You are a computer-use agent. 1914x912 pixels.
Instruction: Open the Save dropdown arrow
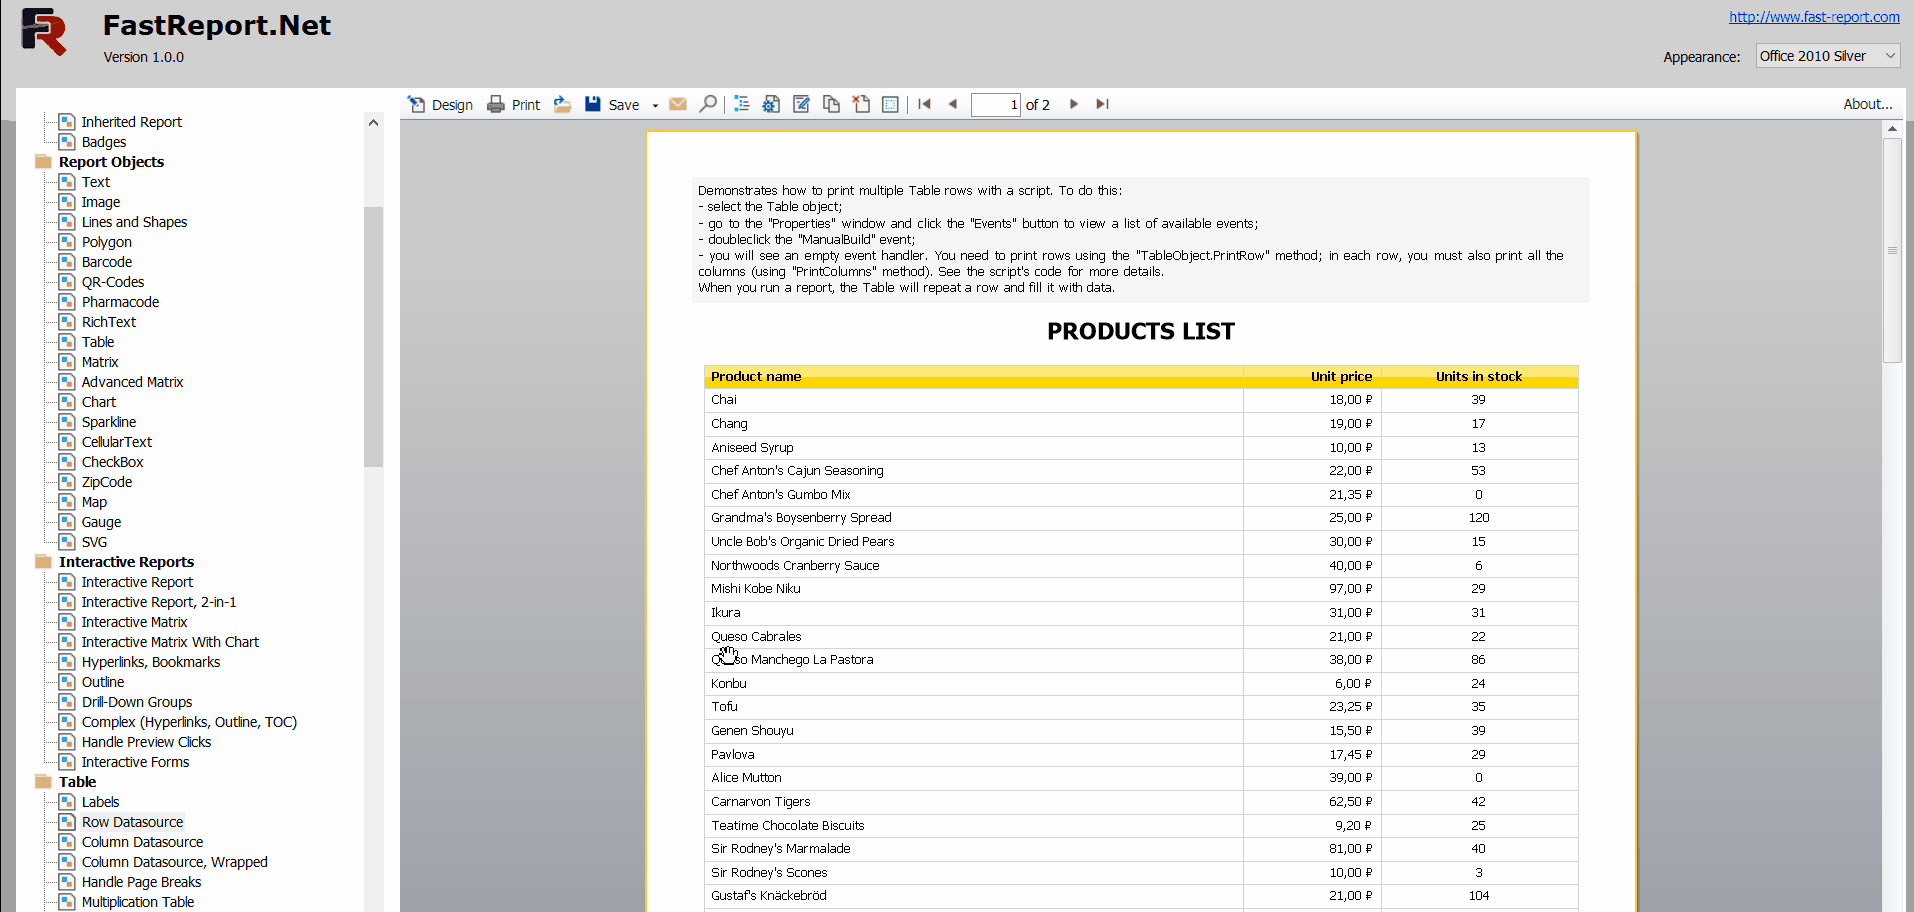pyautogui.click(x=655, y=105)
